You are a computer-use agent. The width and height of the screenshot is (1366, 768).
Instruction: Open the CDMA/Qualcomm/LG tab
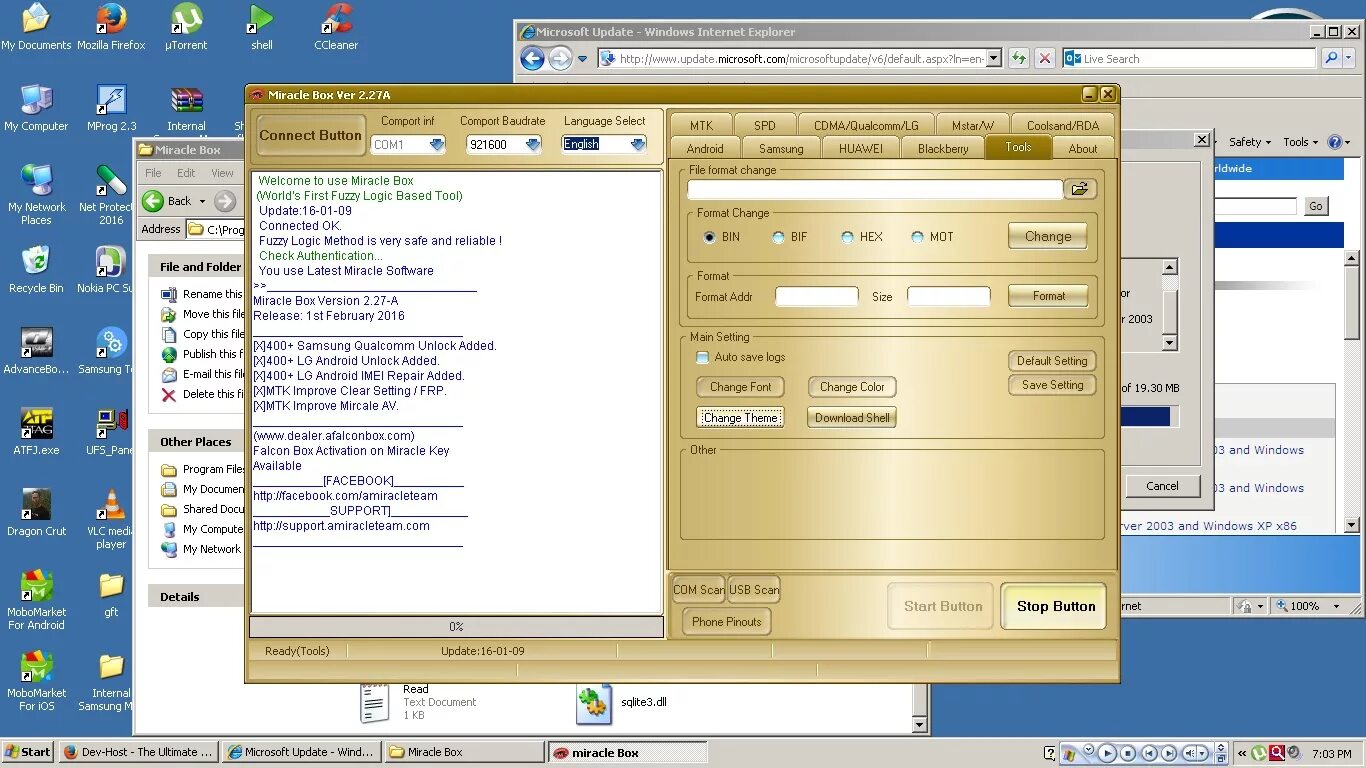point(866,125)
